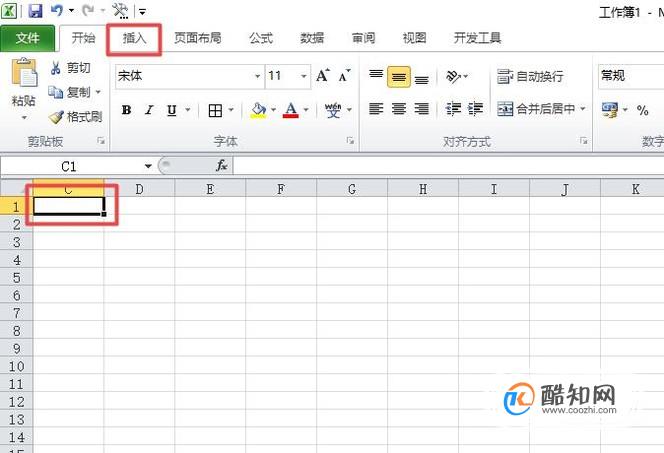Toggle right text alignment

tap(421, 109)
